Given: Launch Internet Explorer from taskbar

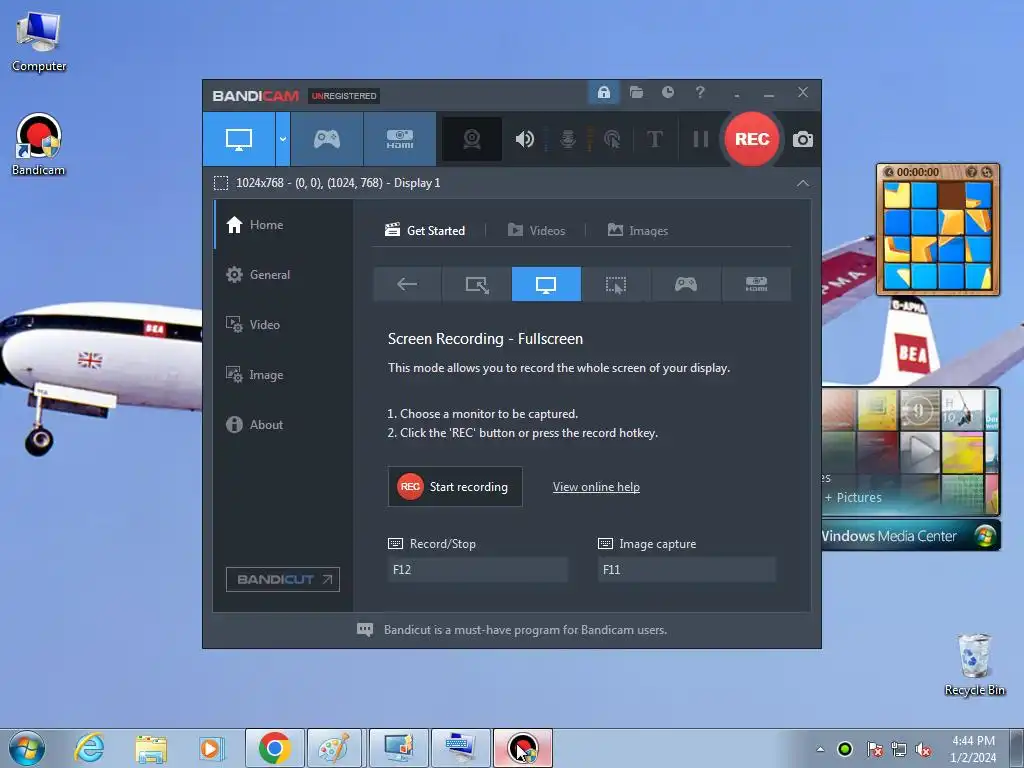Looking at the screenshot, I should tap(89, 748).
